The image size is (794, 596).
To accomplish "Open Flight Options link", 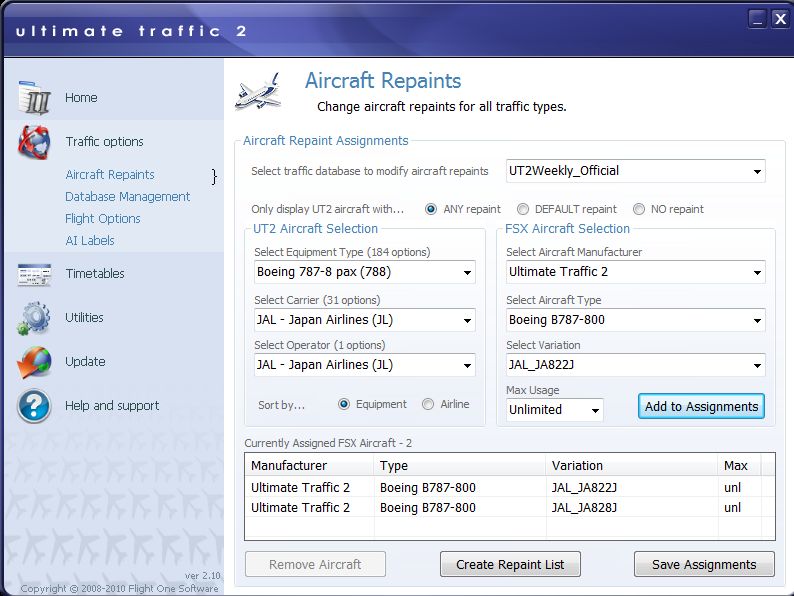I will point(103,219).
